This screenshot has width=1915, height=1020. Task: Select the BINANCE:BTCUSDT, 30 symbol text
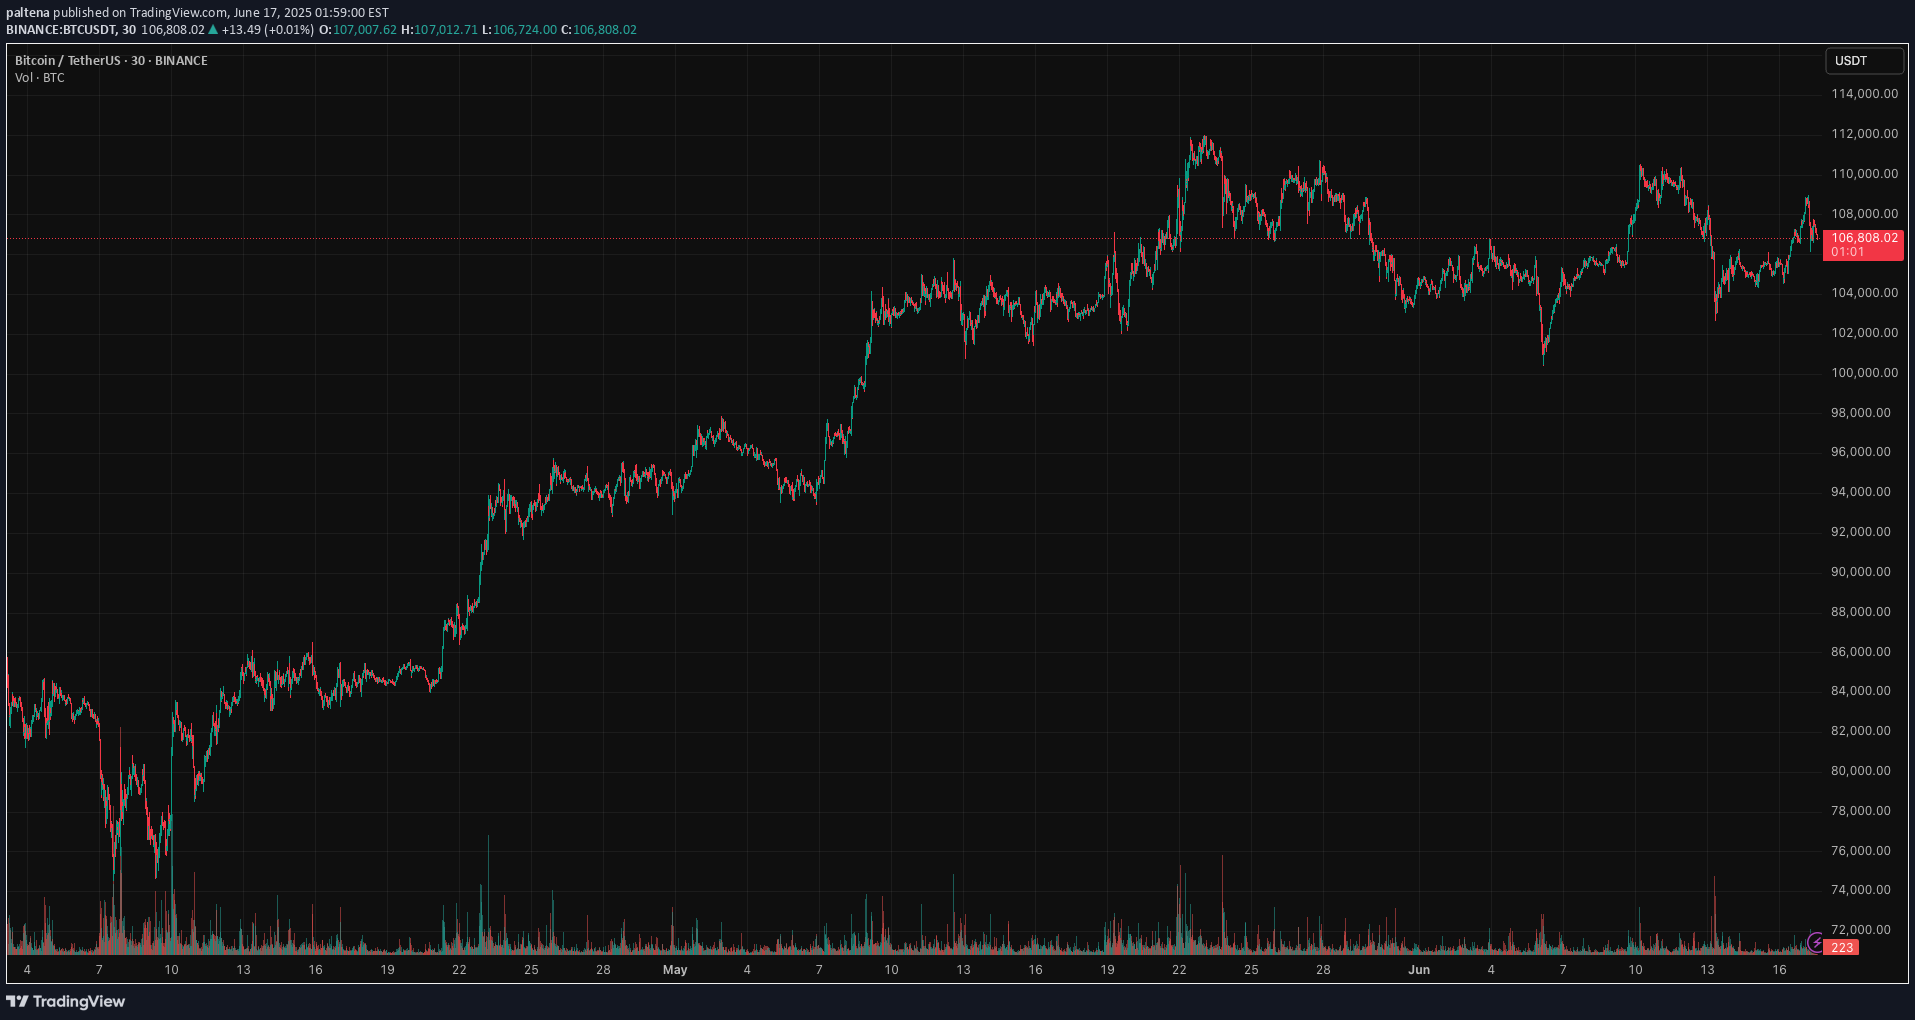pos(71,30)
